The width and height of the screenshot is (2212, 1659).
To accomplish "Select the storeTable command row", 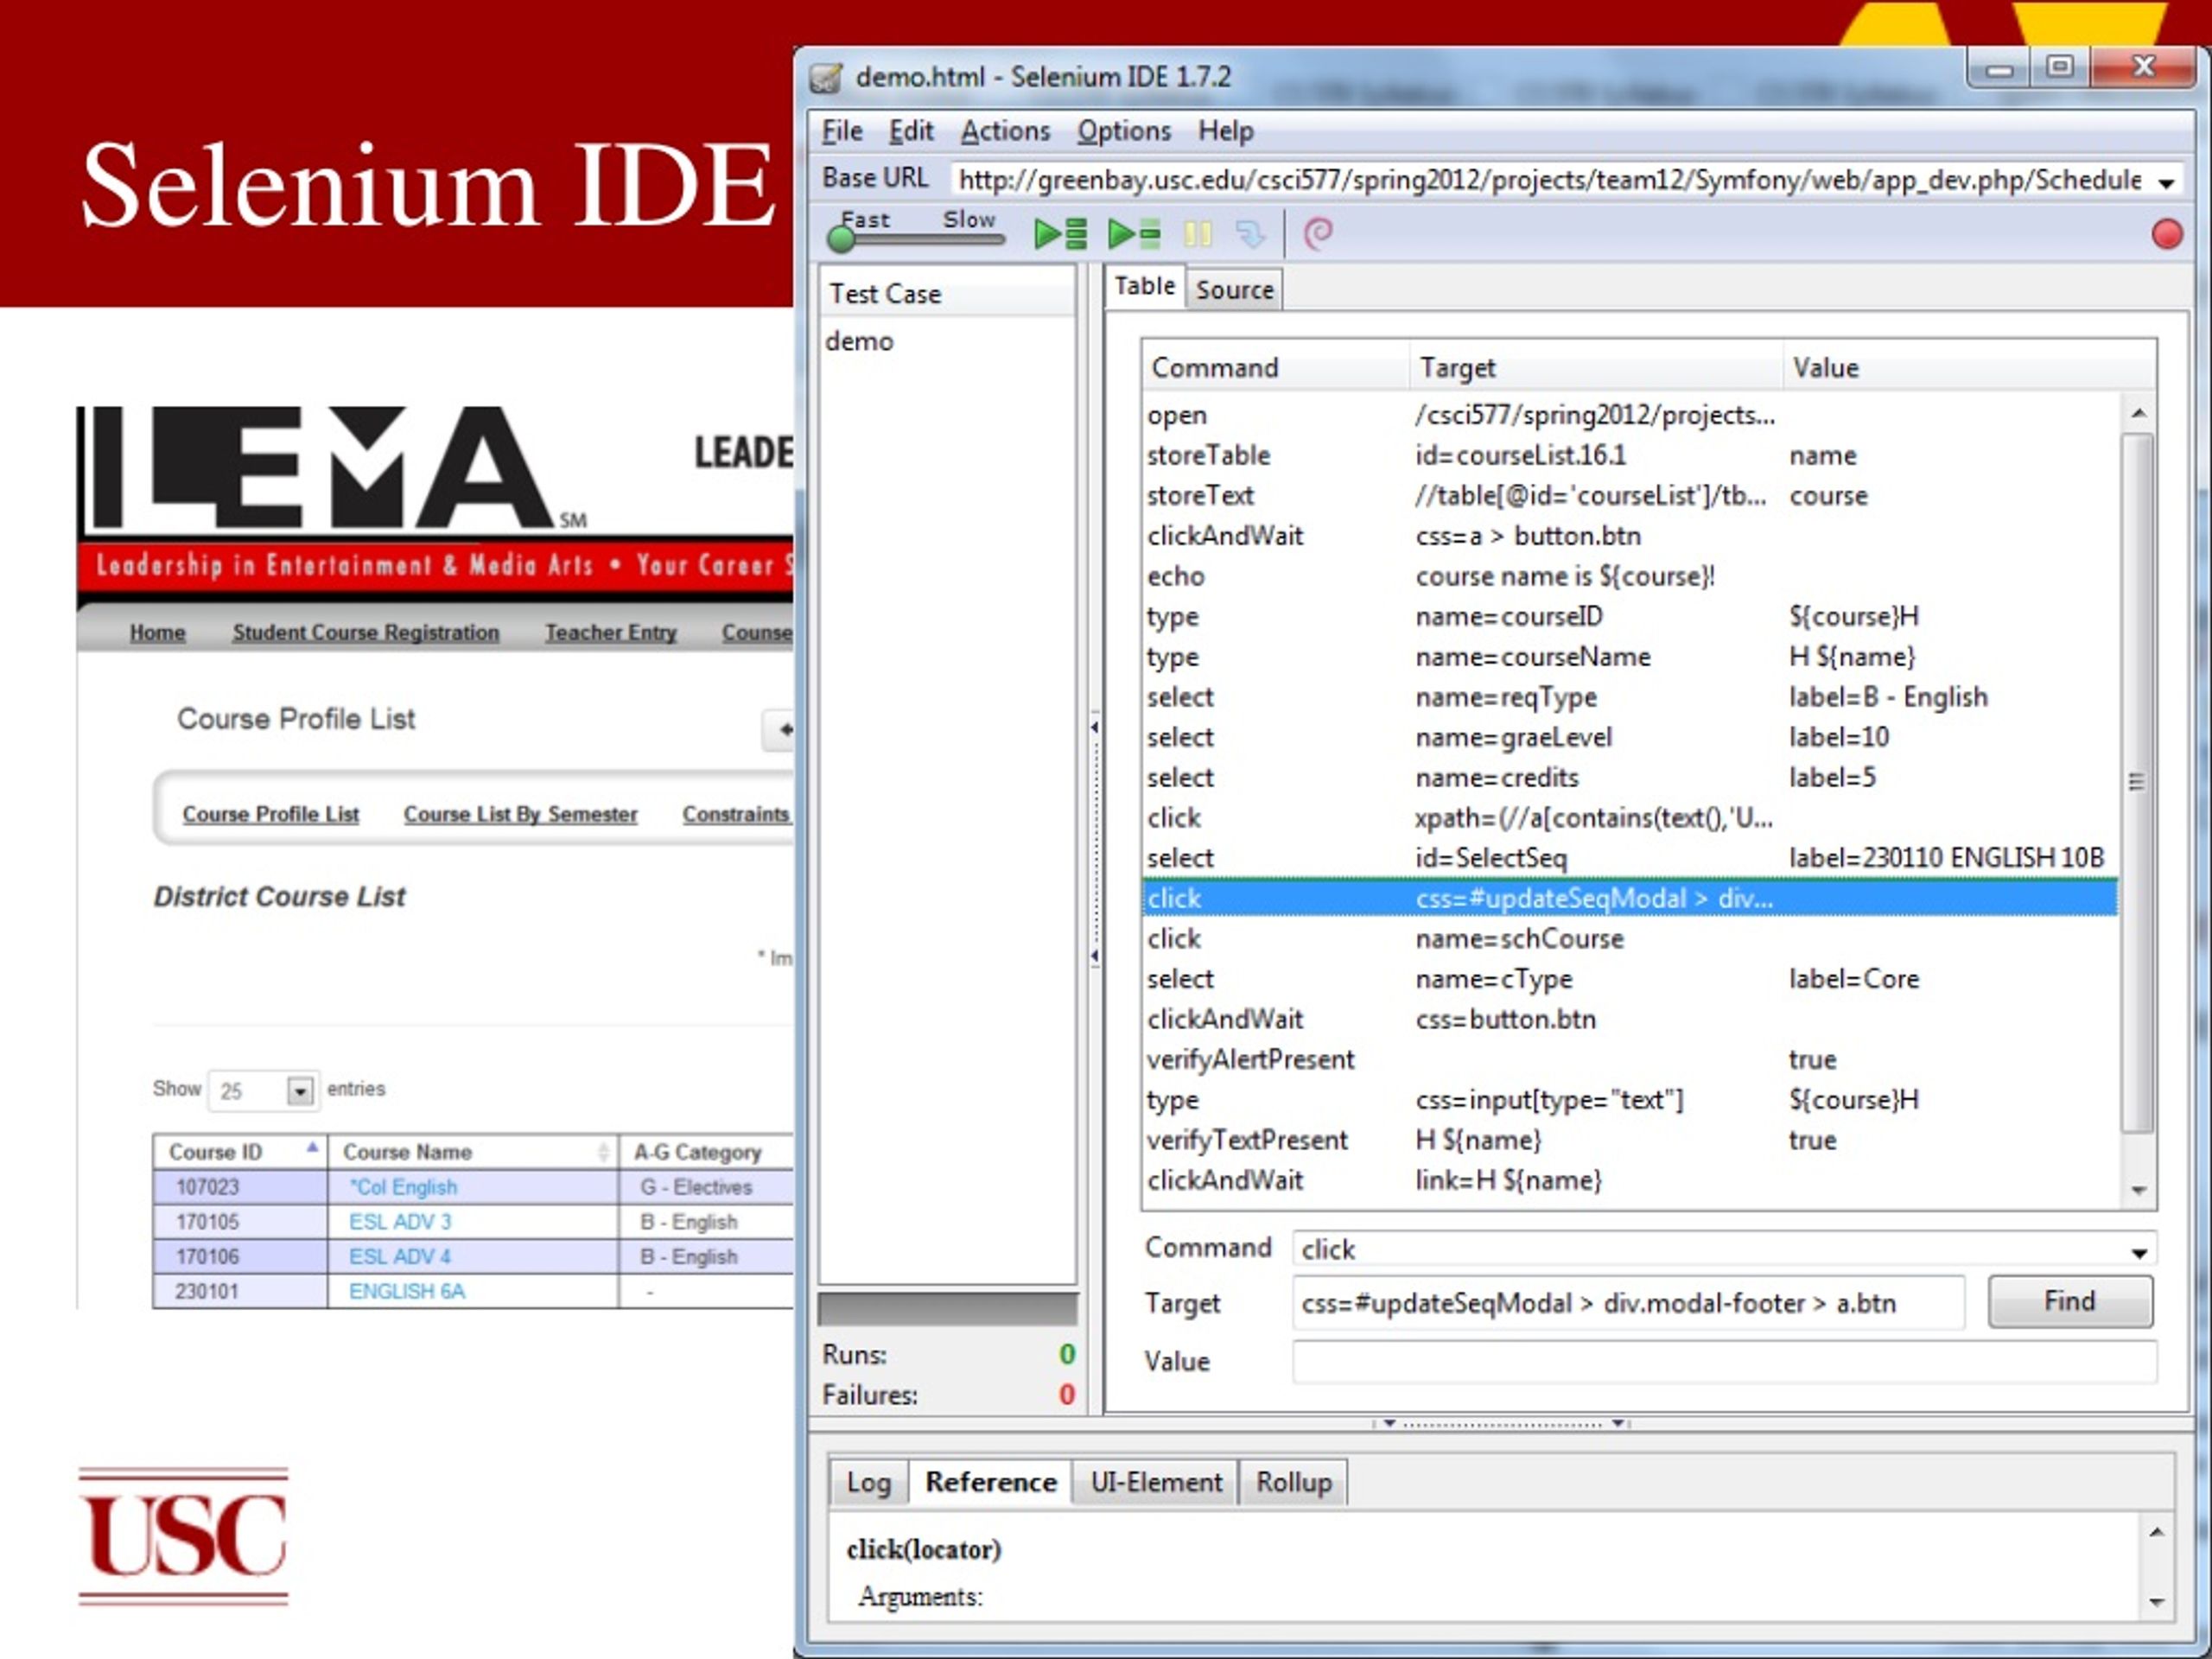I will point(1629,455).
